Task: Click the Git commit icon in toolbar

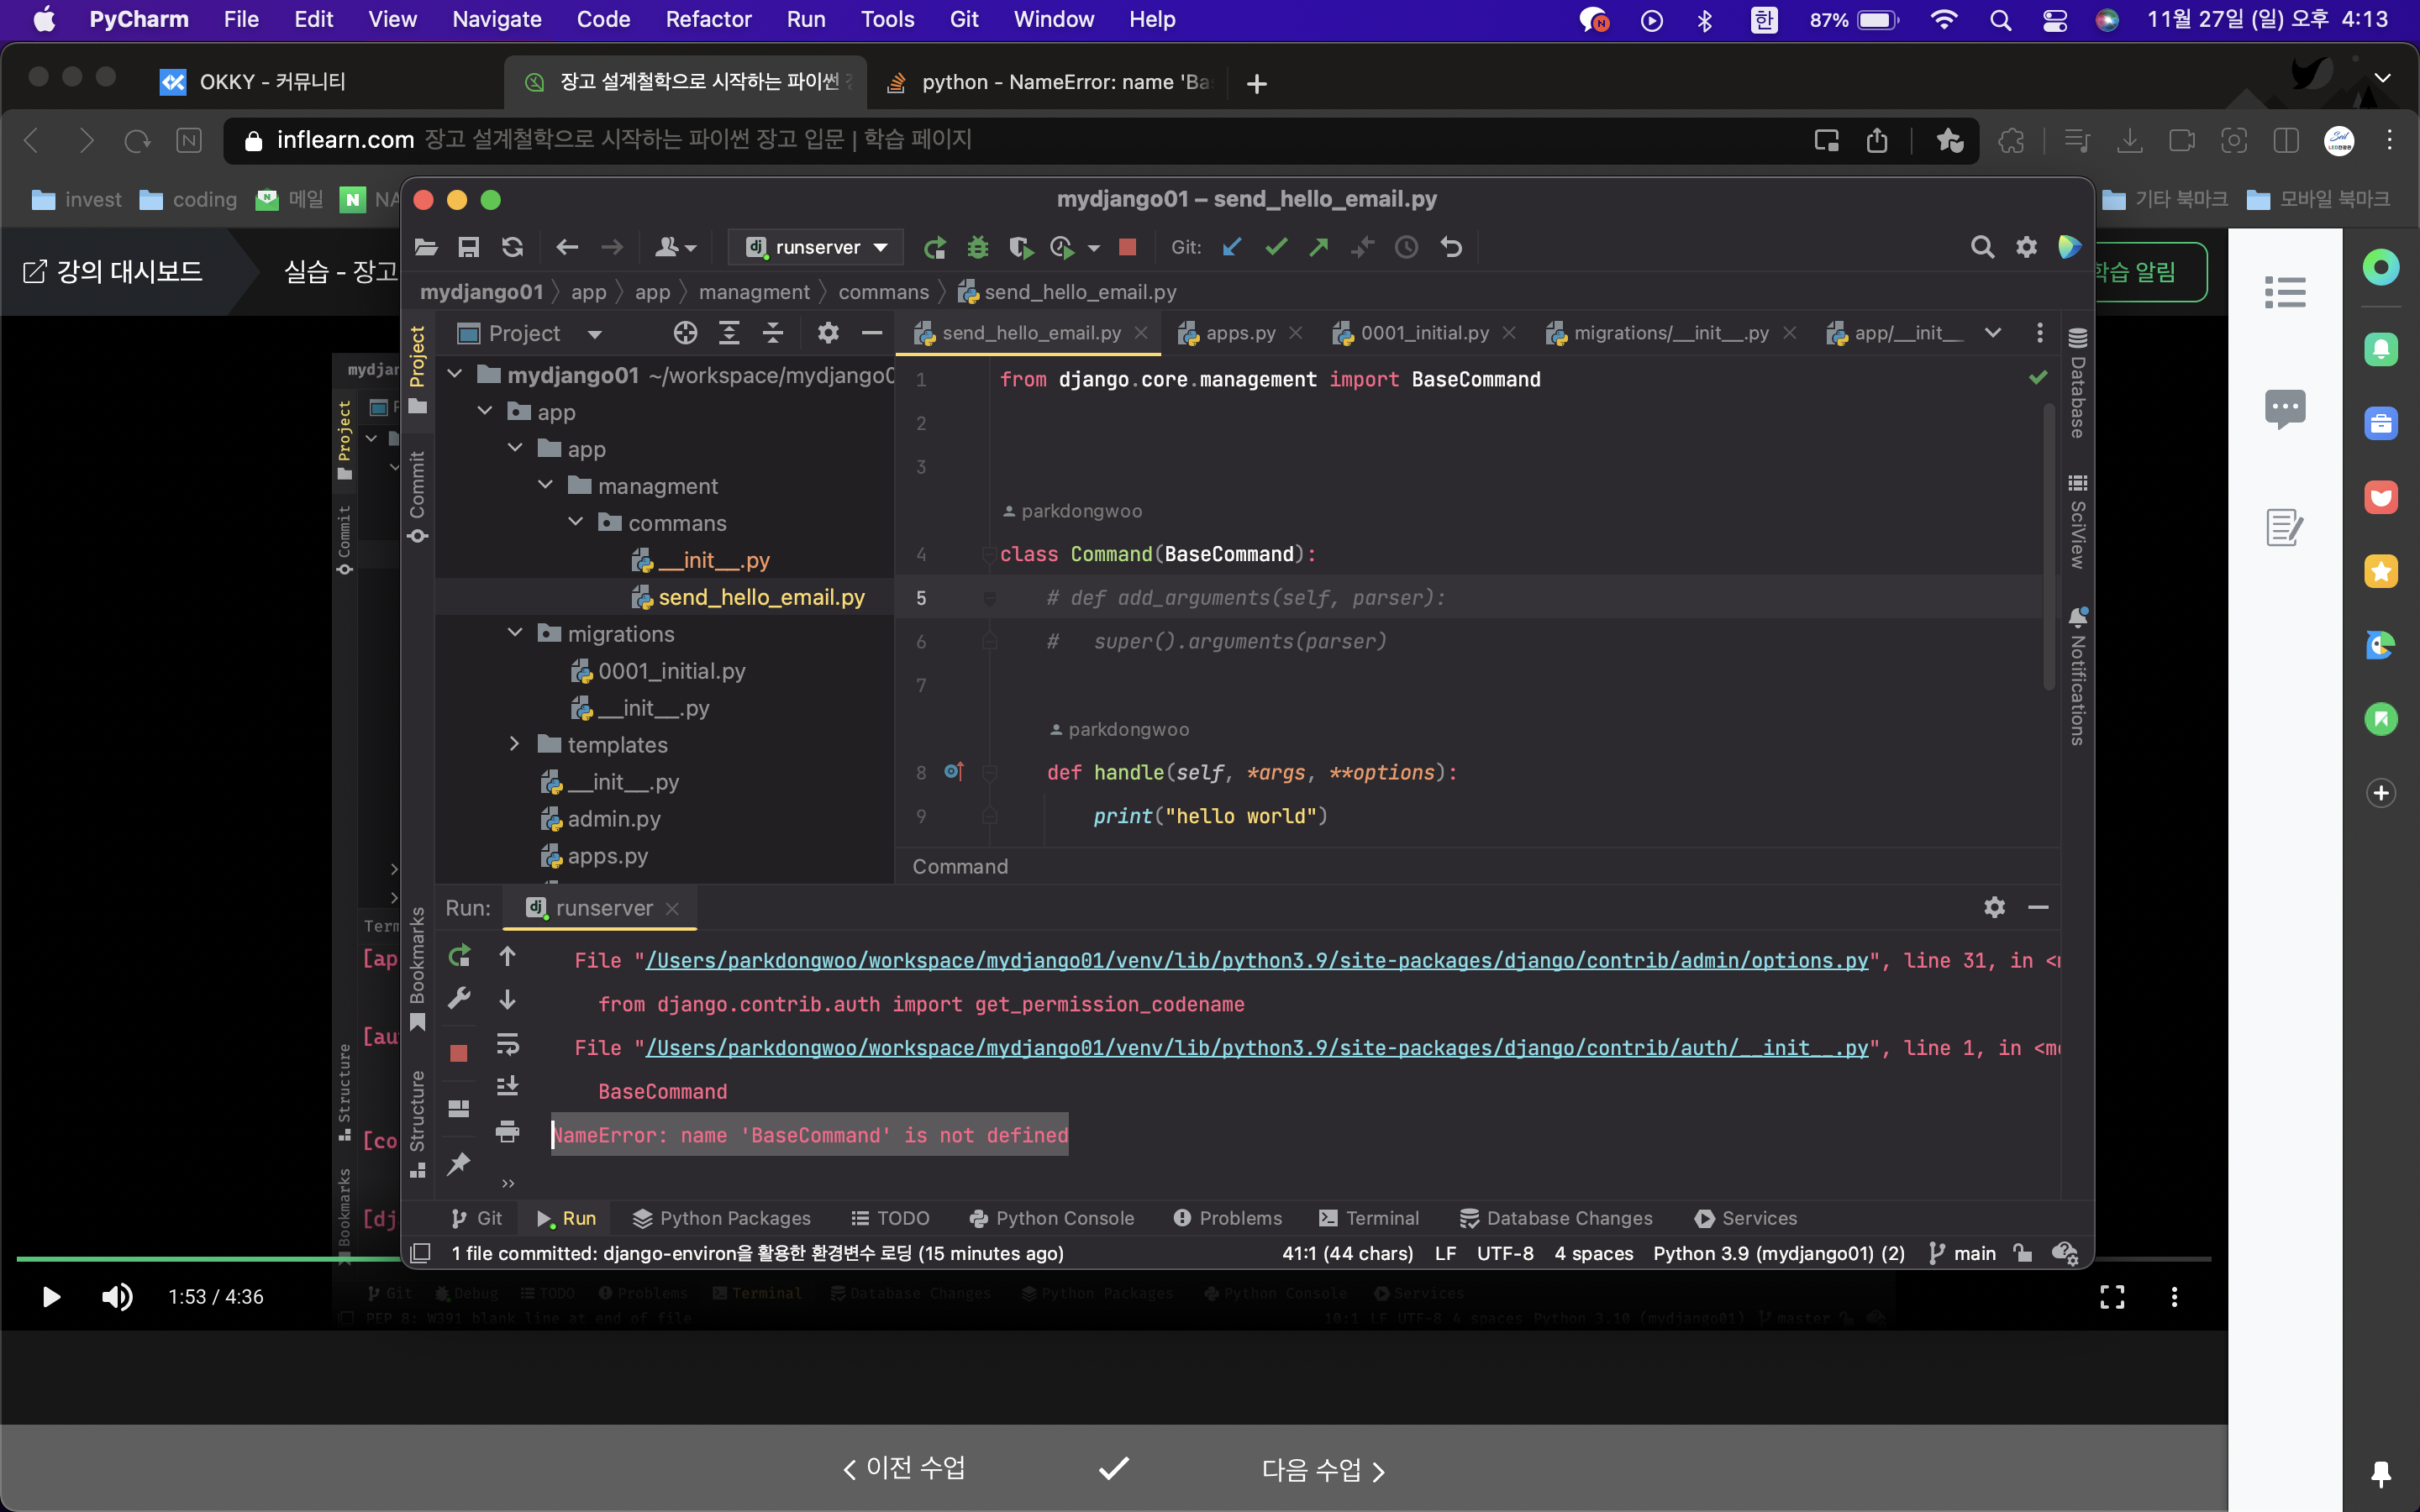Action: [1276, 247]
